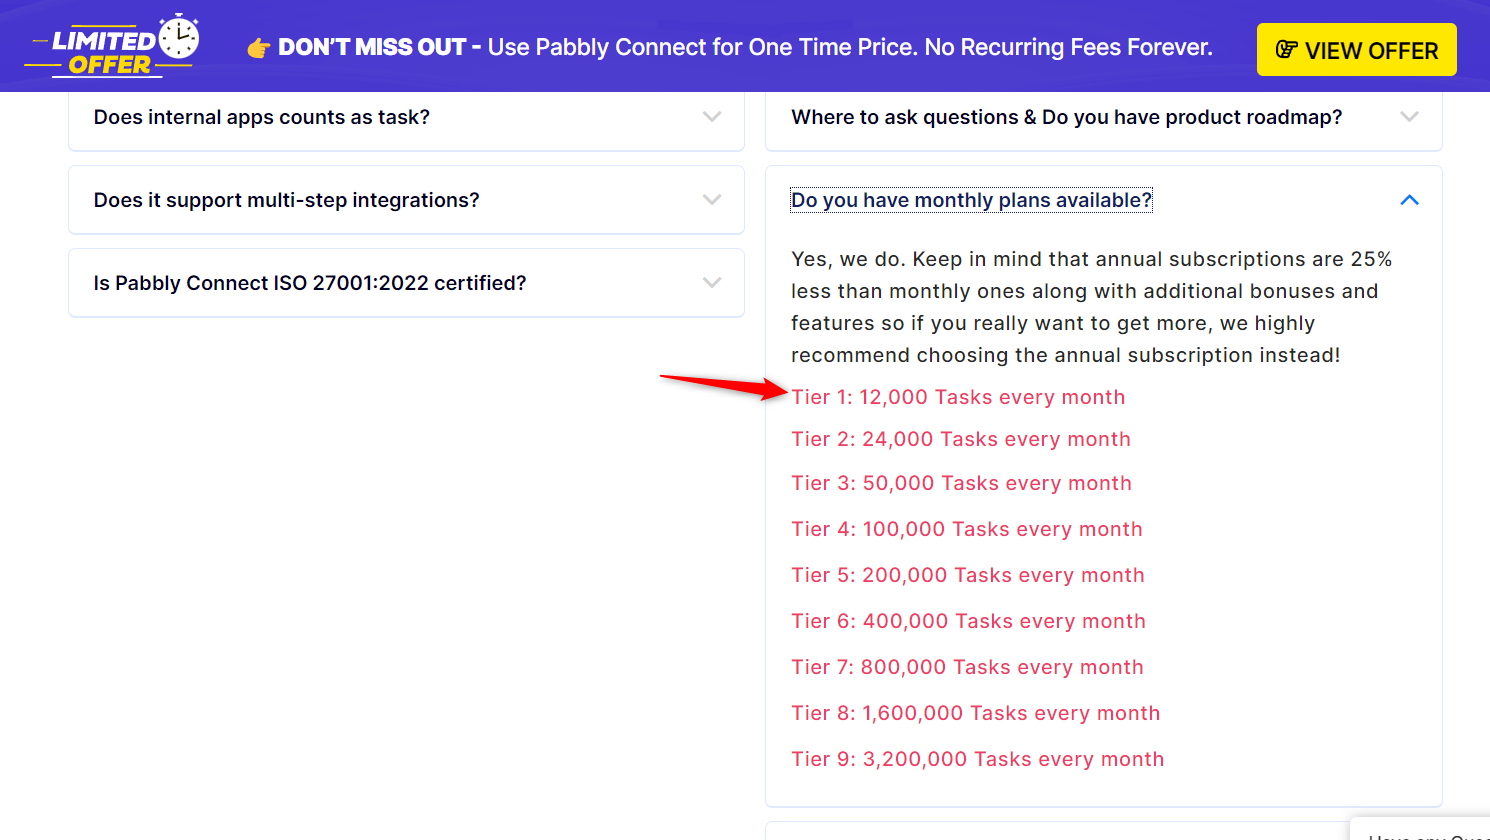Click the "Don't Miss Out" banner text
This screenshot has width=1490, height=840.
pos(371,47)
